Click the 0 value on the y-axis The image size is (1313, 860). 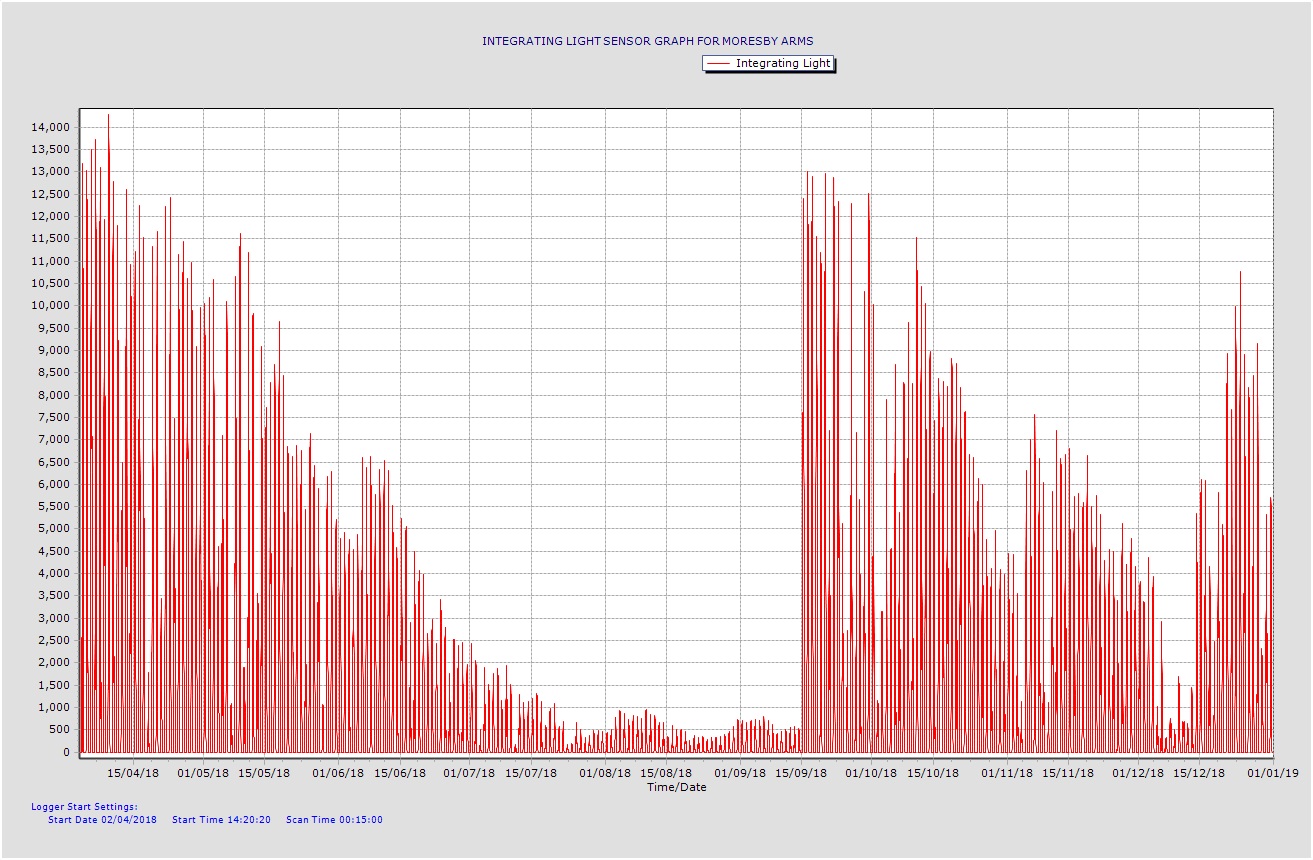(66, 752)
